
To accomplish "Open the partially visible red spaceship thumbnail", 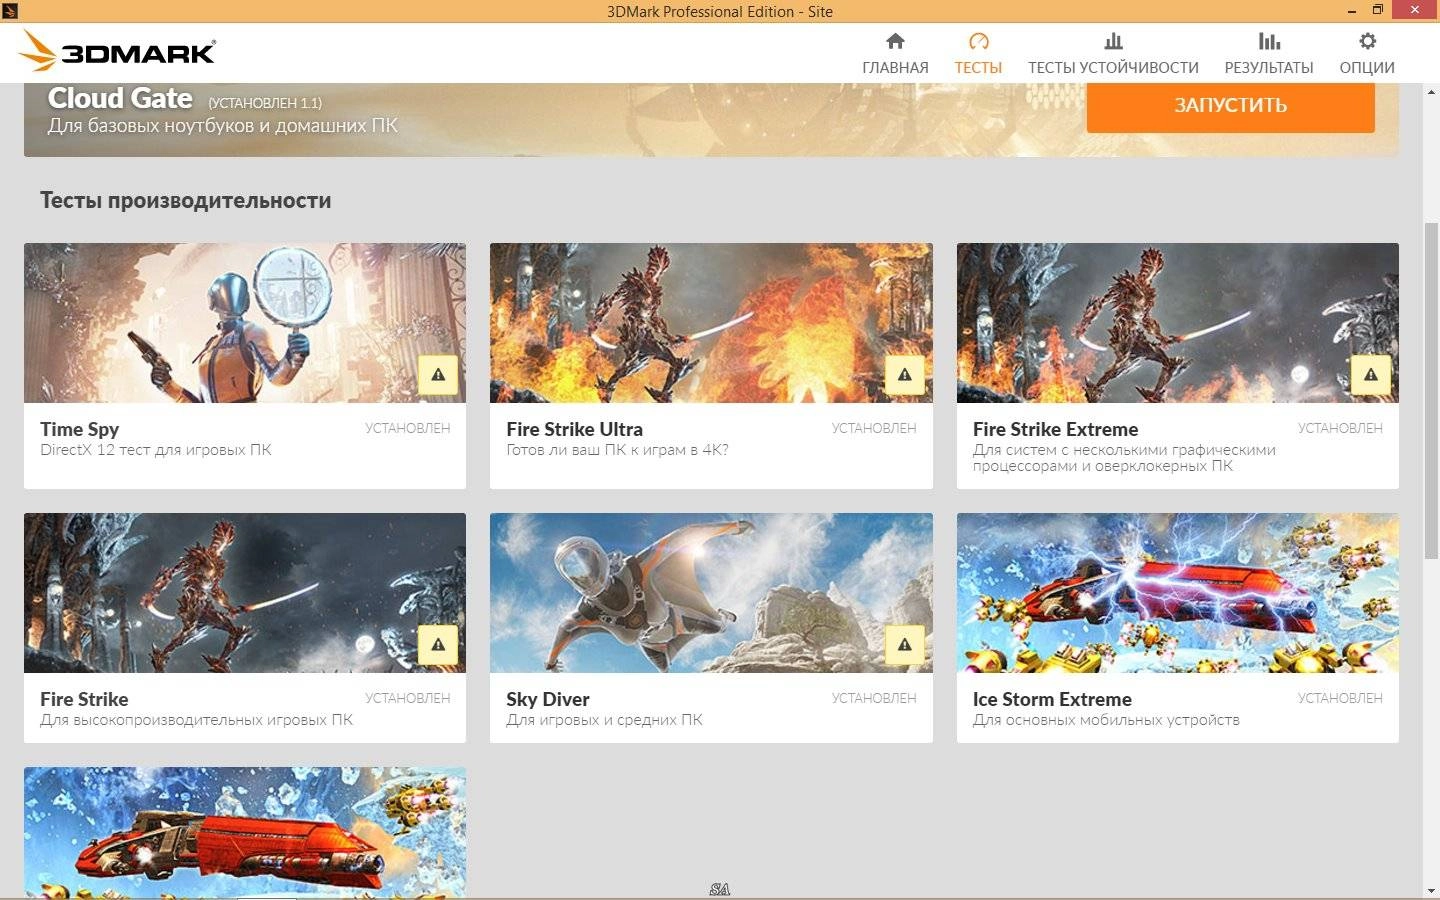I will [x=245, y=832].
